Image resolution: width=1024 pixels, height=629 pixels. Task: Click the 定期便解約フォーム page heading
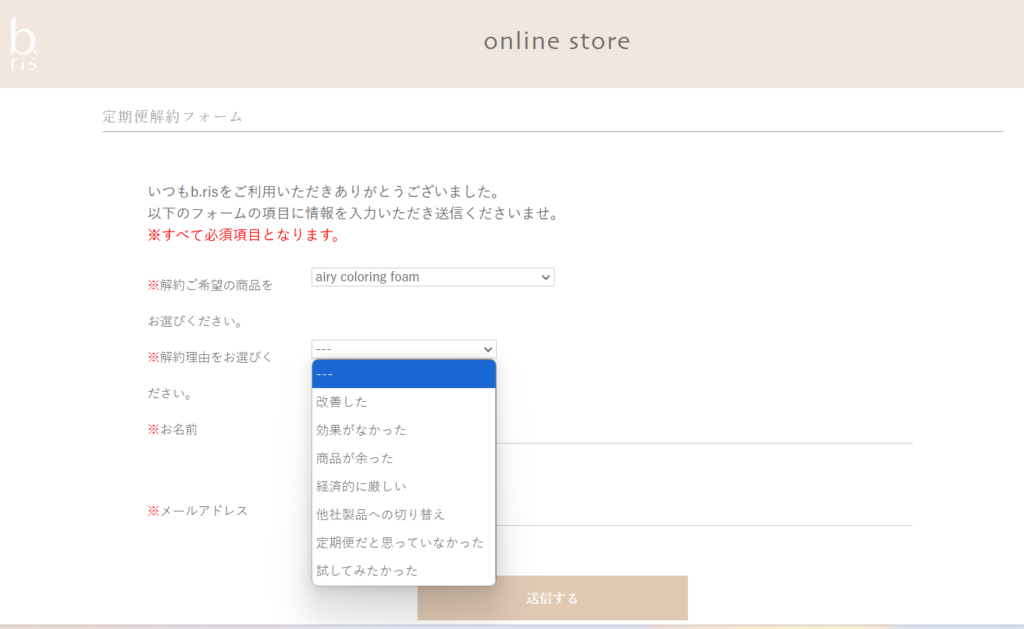(172, 116)
